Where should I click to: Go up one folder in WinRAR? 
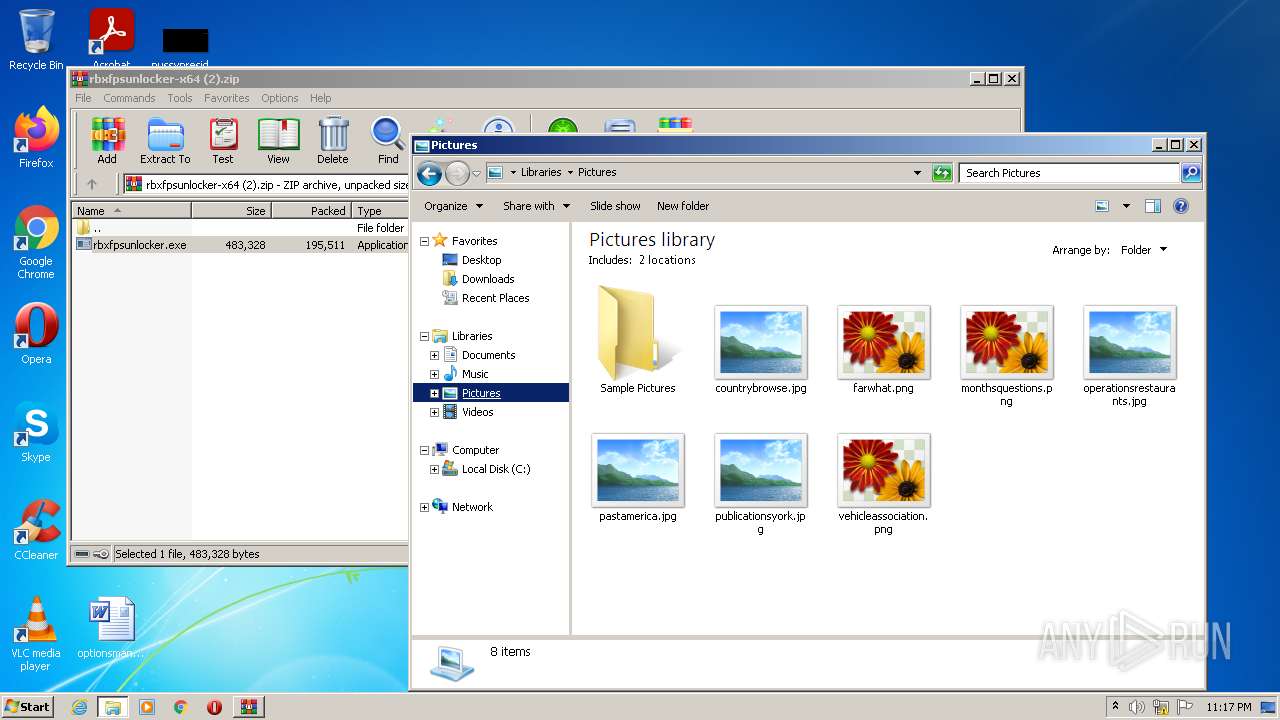[92, 184]
